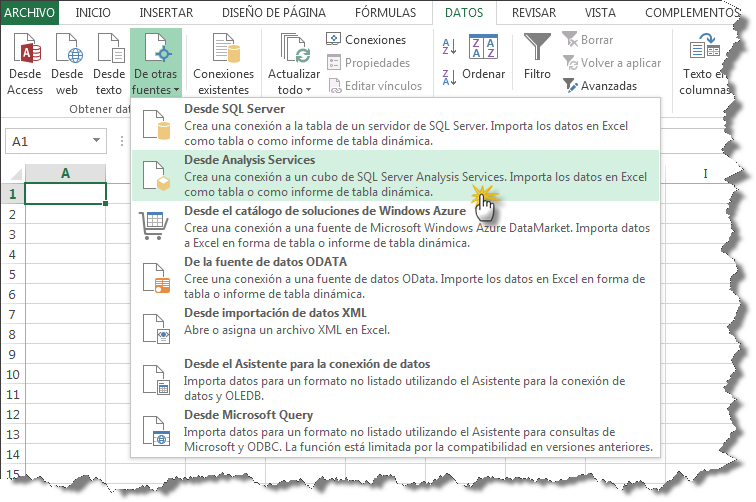Select column A header
The image size is (756, 502).
pos(65,173)
